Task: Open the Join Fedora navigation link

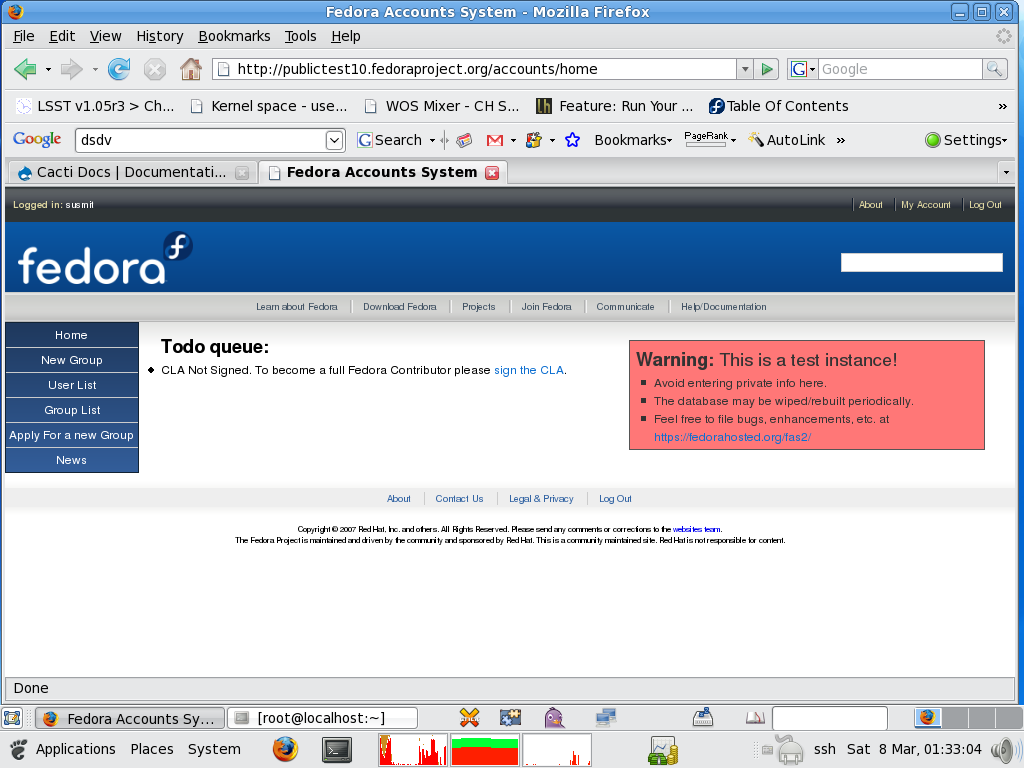Action: [546, 307]
